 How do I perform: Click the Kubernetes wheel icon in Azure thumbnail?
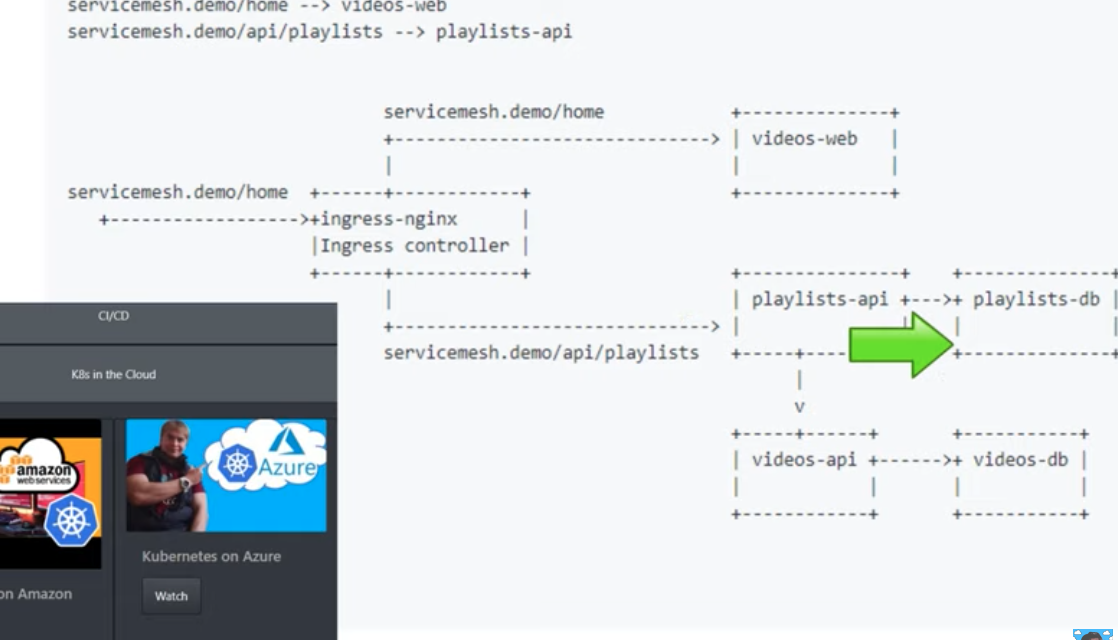[237, 464]
